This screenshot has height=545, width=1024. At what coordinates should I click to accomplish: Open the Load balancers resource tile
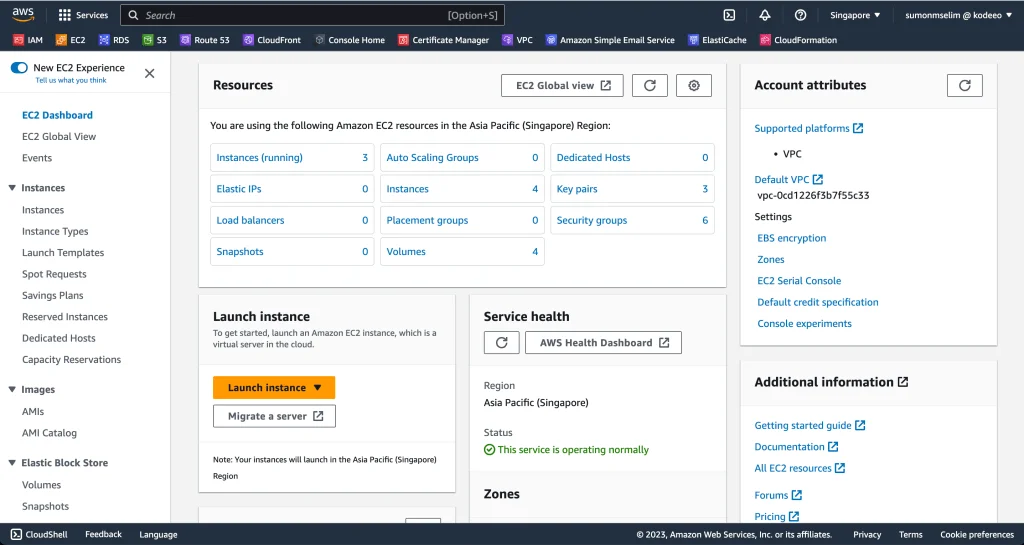pyautogui.click(x=292, y=220)
